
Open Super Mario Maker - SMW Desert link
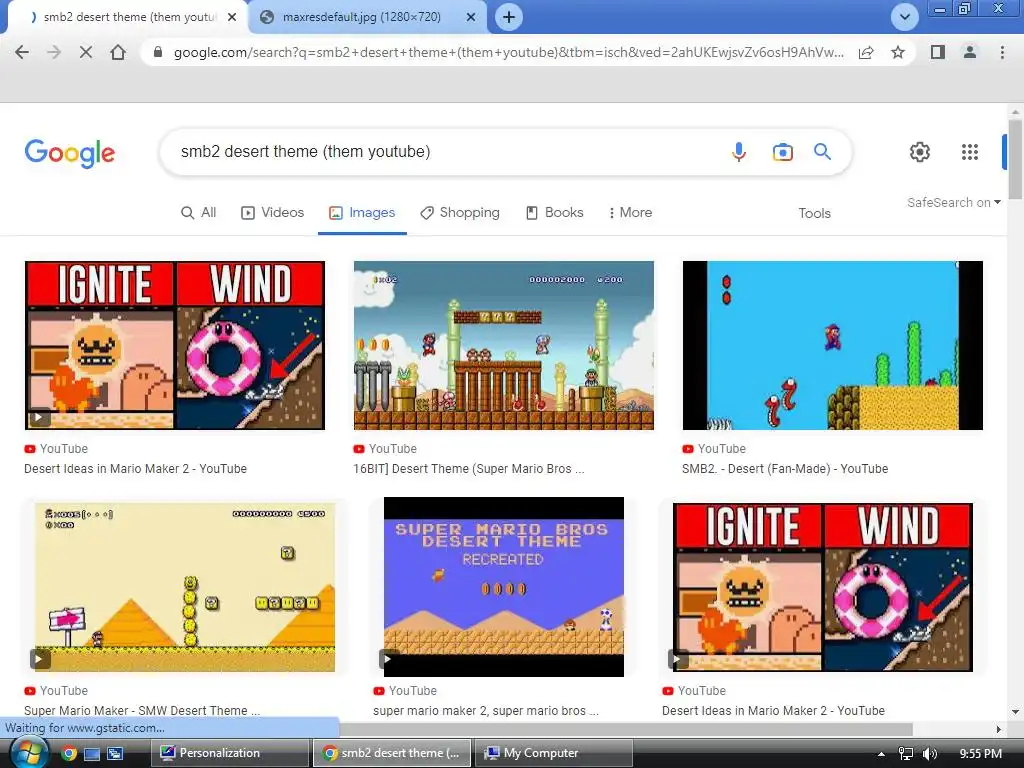pyautogui.click(x=142, y=710)
